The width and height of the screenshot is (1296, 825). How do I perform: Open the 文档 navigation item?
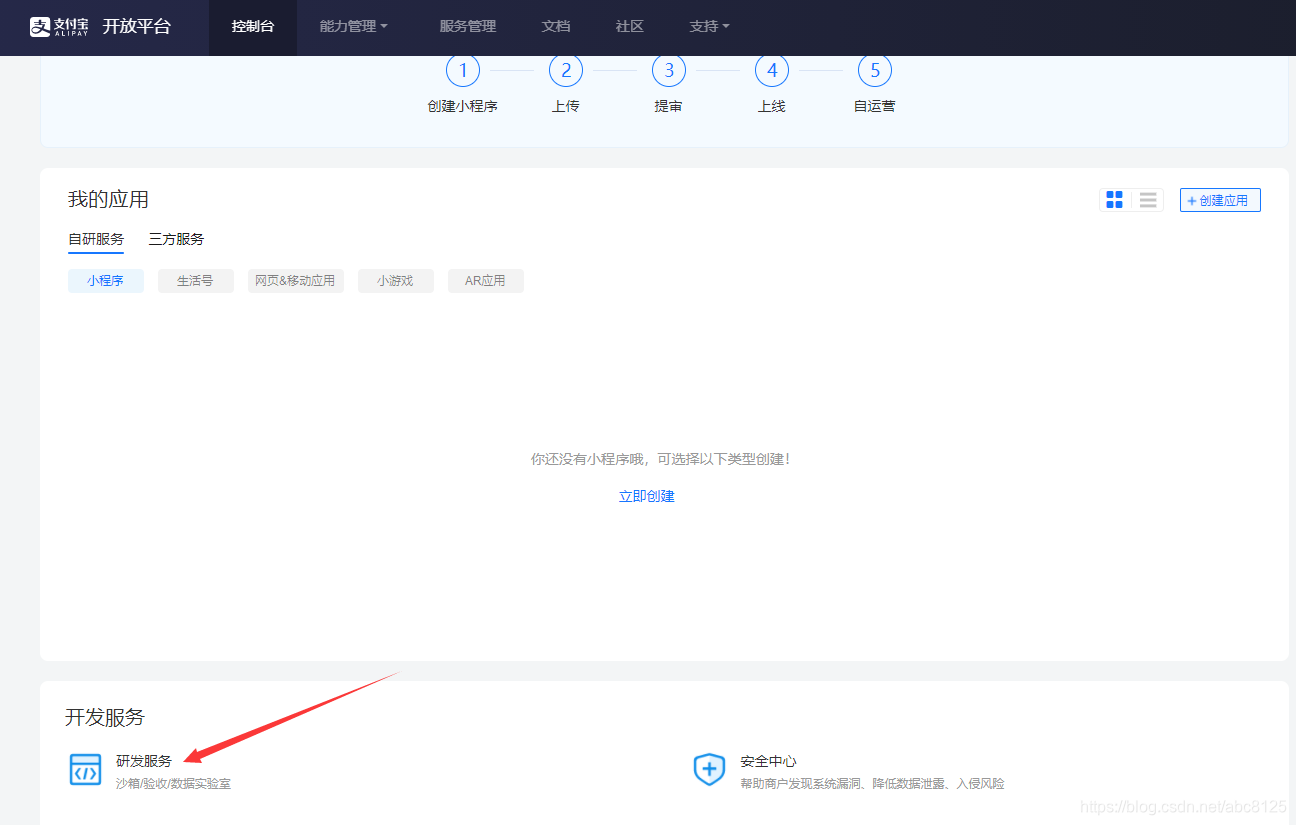[556, 27]
